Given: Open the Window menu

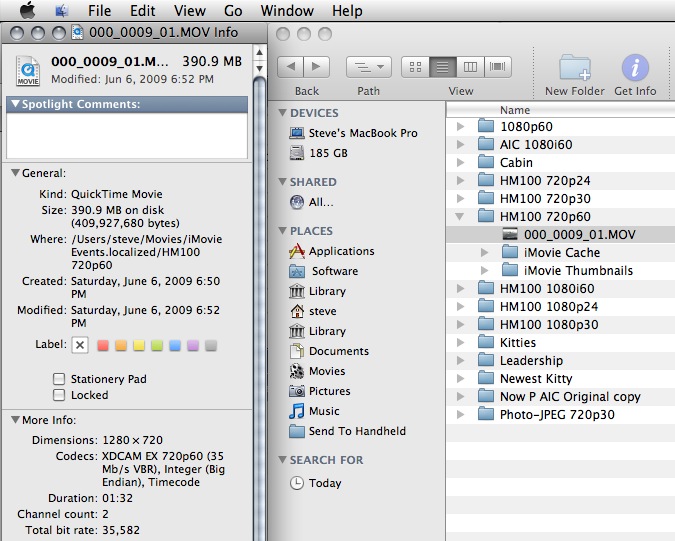Looking at the screenshot, I should 287,10.
